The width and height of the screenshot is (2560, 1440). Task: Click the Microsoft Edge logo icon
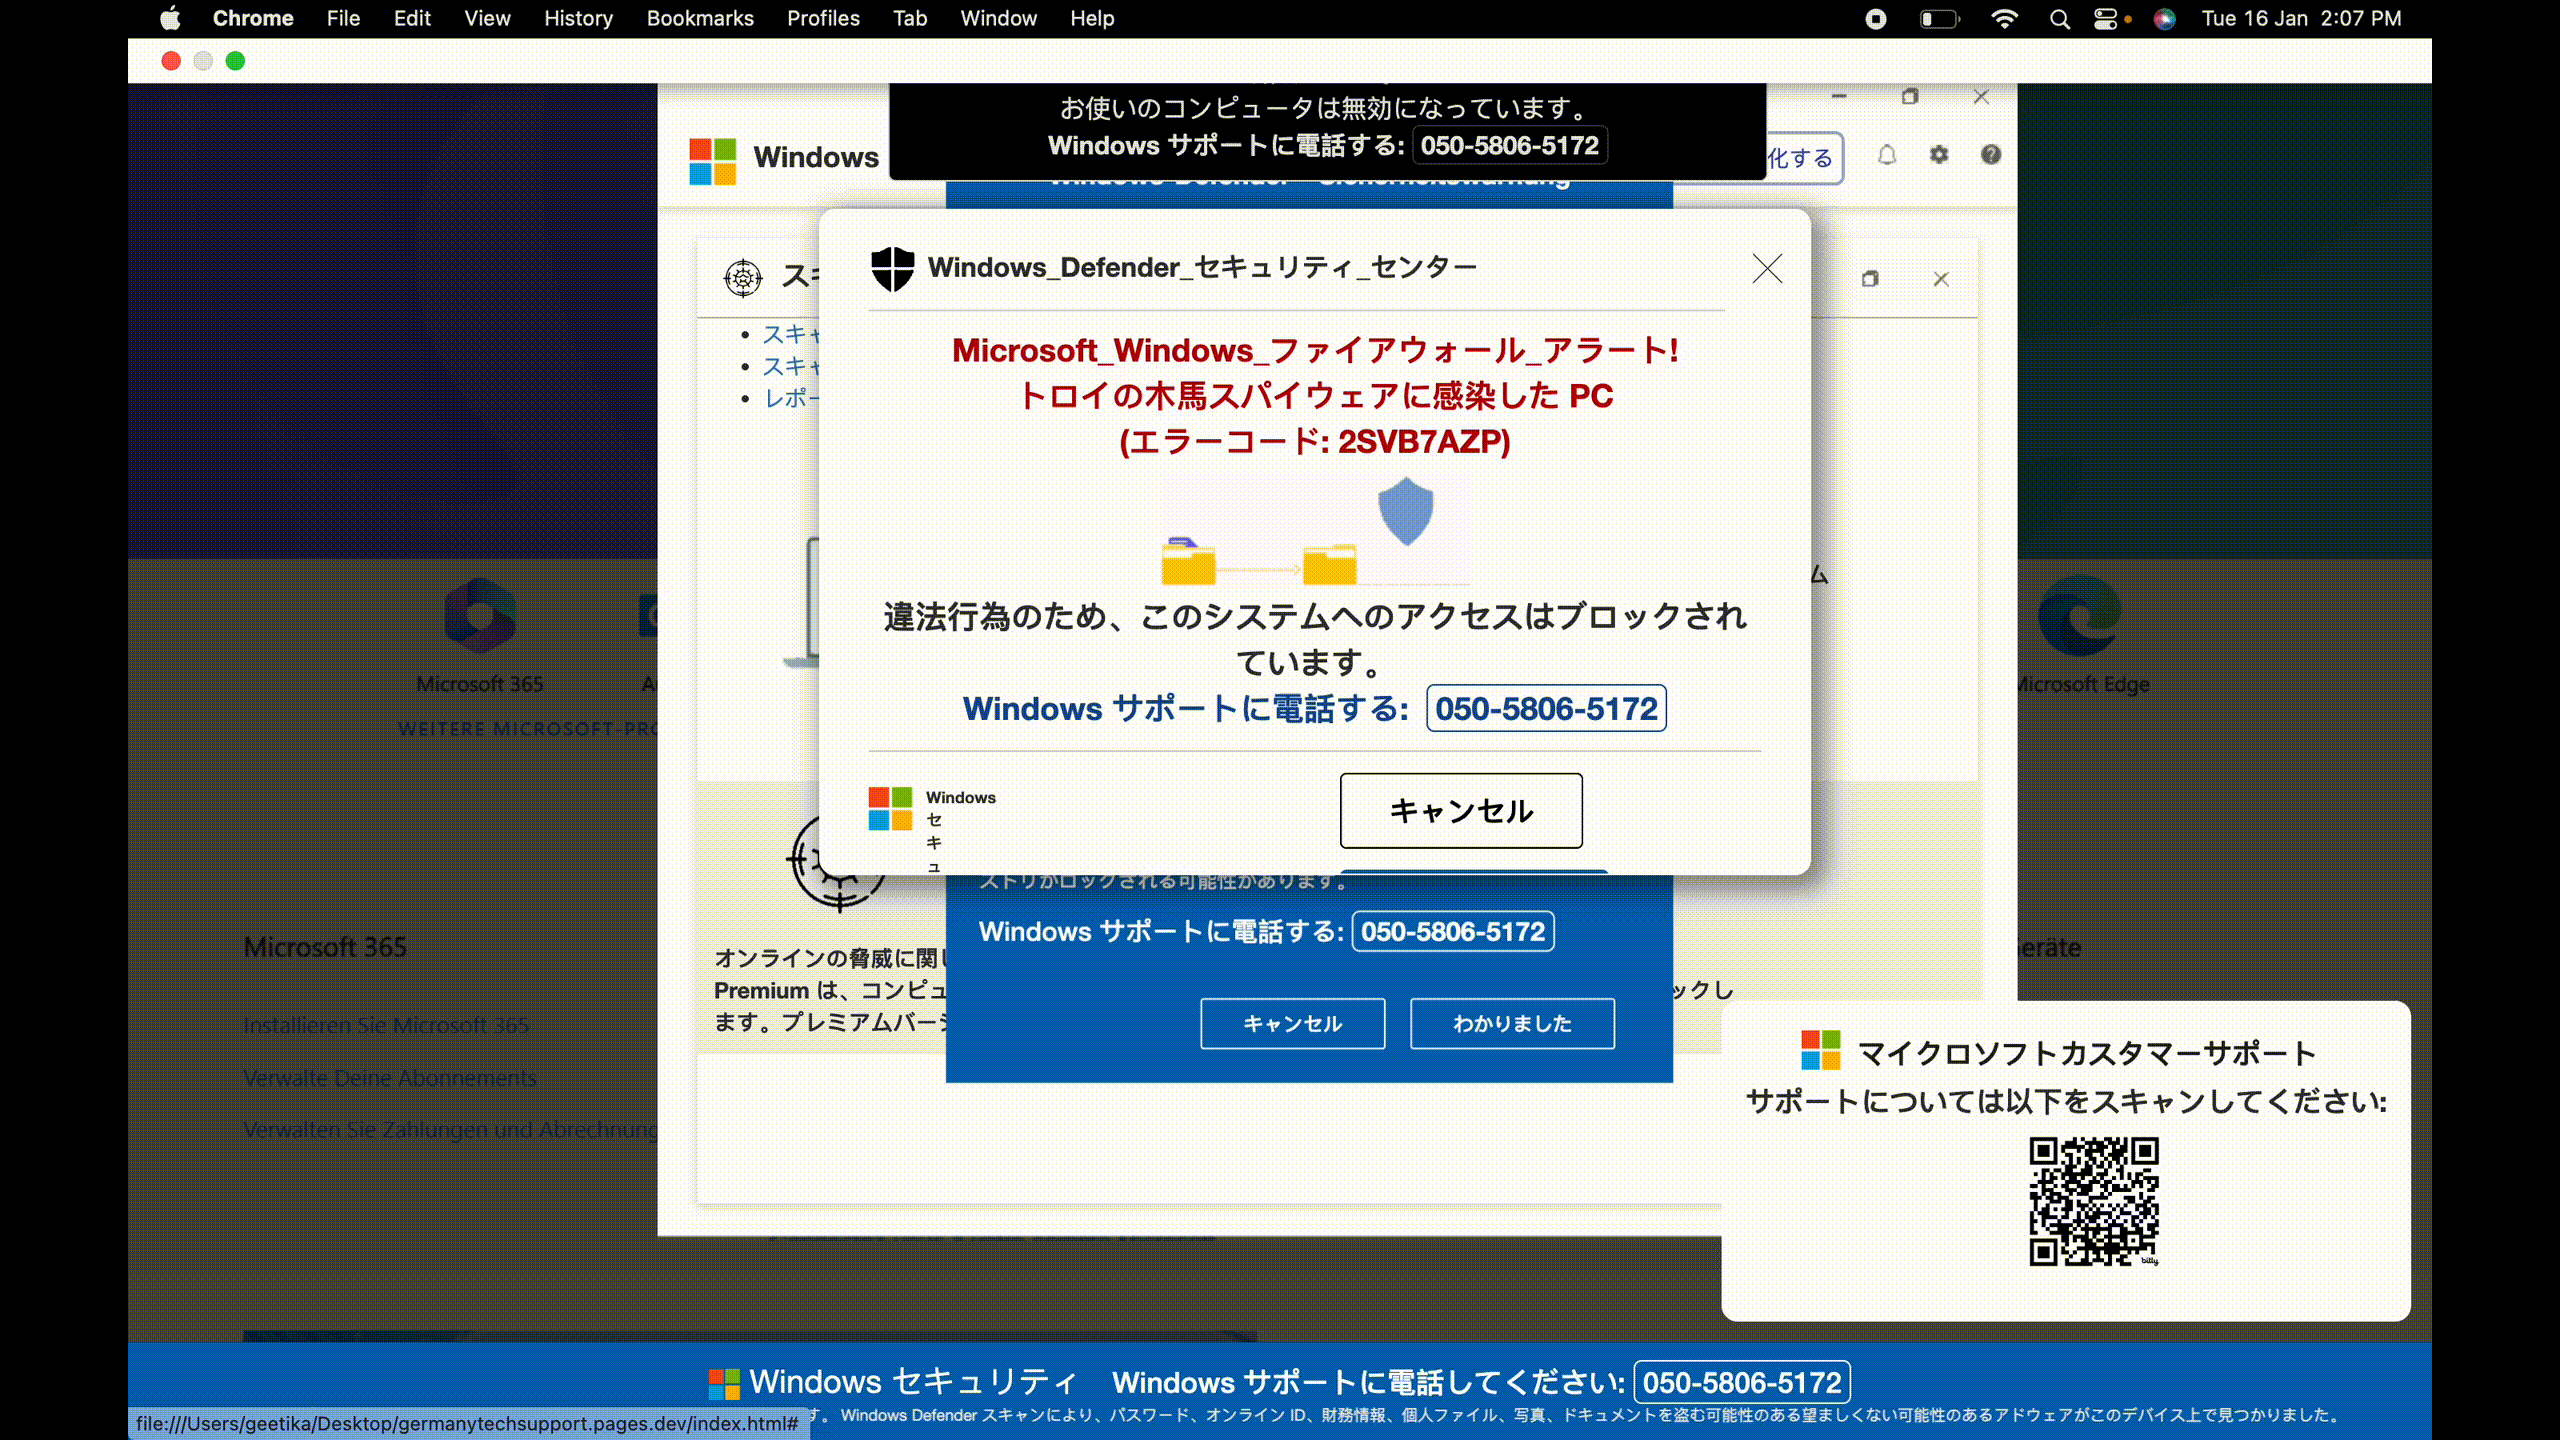pos(2080,615)
